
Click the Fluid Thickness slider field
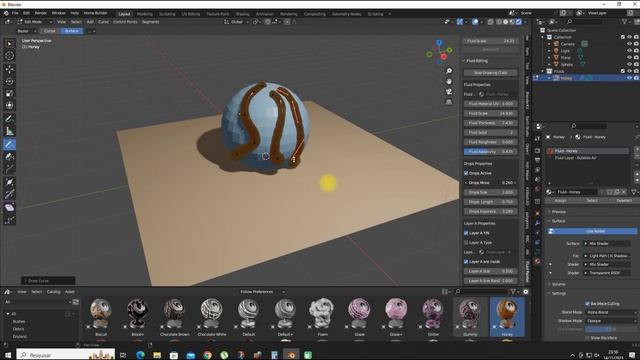pyautogui.click(x=491, y=123)
